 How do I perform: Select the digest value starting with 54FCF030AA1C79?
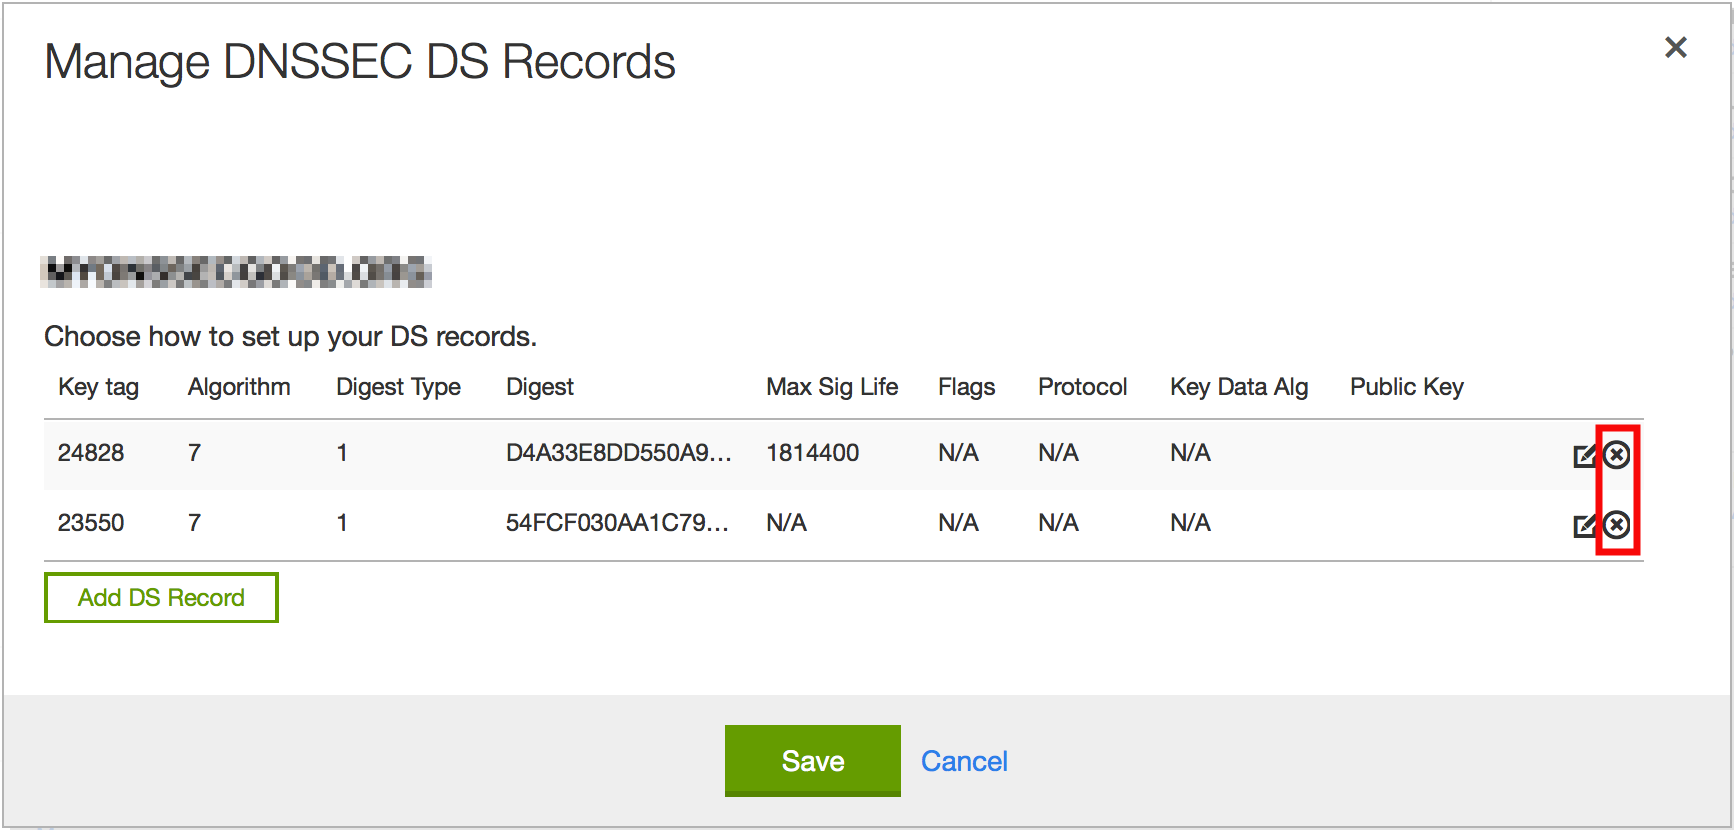[x=617, y=523]
